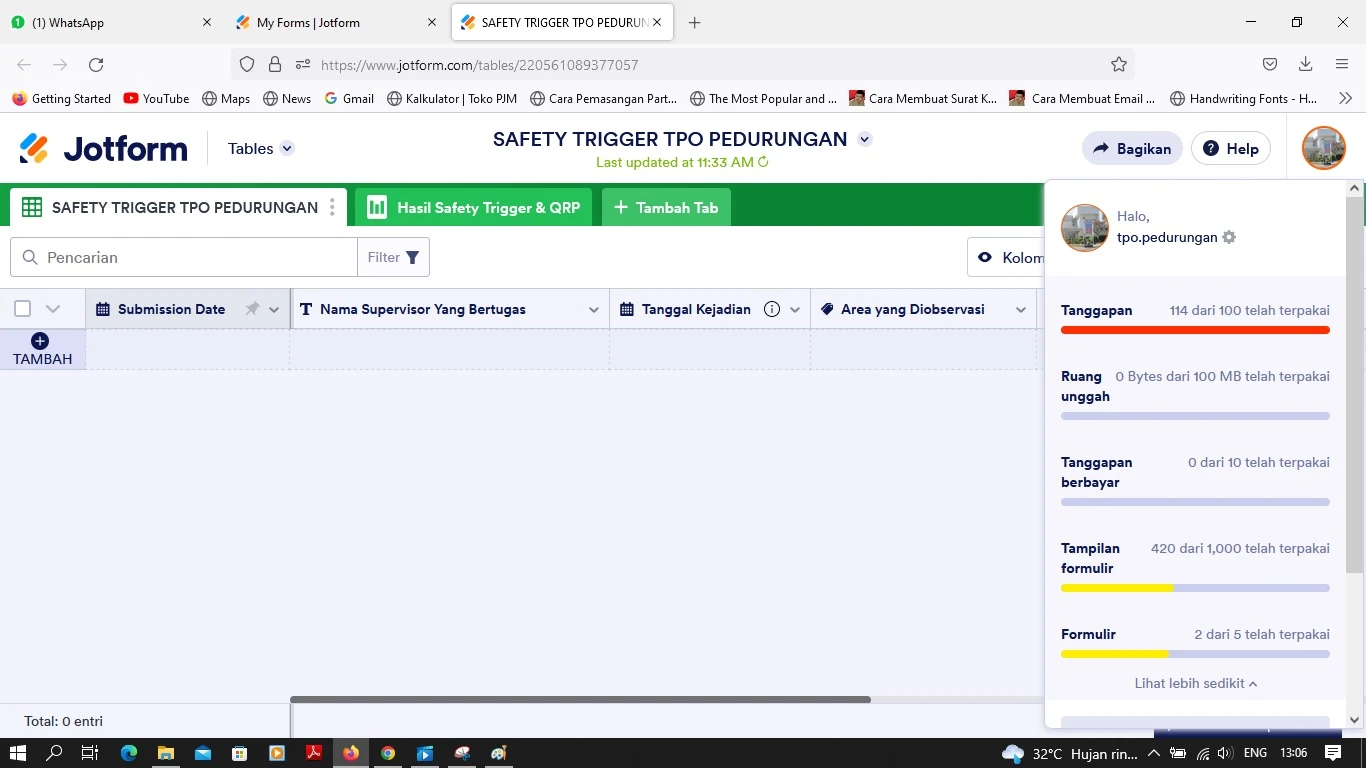Open the Tables dropdown
Viewport: 1366px width, 768px height.
[x=258, y=148]
